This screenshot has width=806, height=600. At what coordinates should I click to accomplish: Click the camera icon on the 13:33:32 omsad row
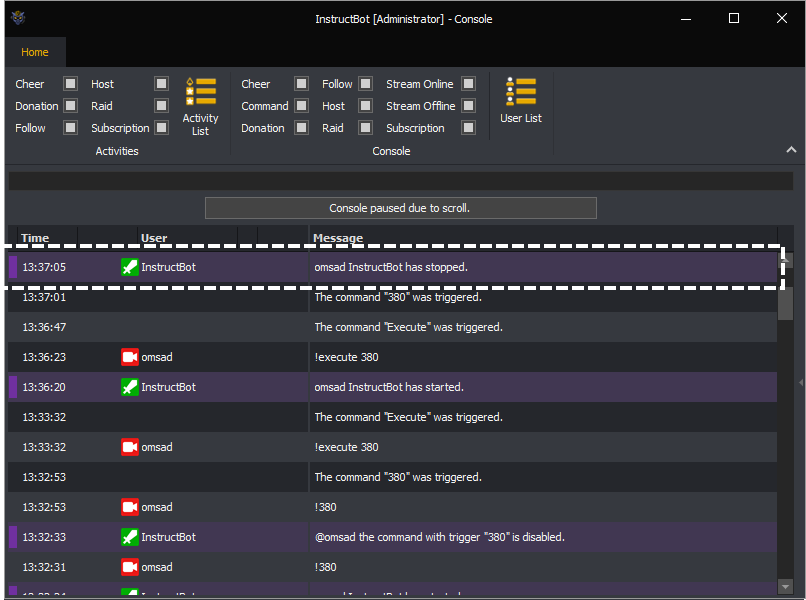pos(130,447)
